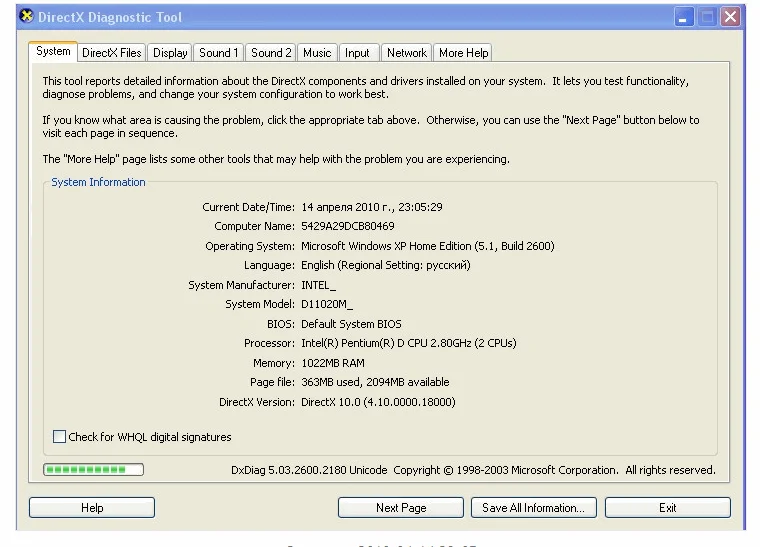This screenshot has height=547, width=760.
Task: Click the Language value English (Regional Setting: русский)
Action: pyautogui.click(x=386, y=266)
